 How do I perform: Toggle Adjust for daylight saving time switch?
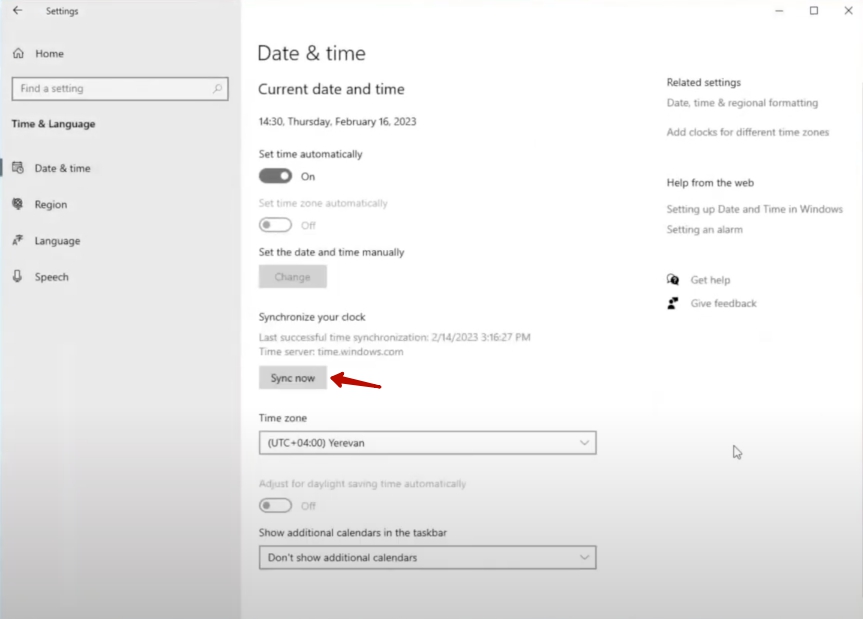[275, 506]
